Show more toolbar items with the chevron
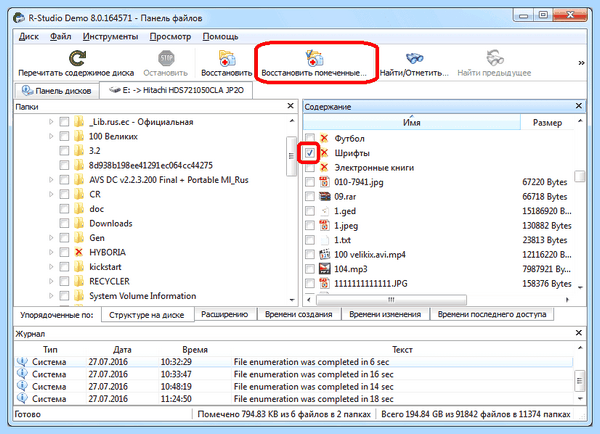600x434 pixels. (581, 62)
